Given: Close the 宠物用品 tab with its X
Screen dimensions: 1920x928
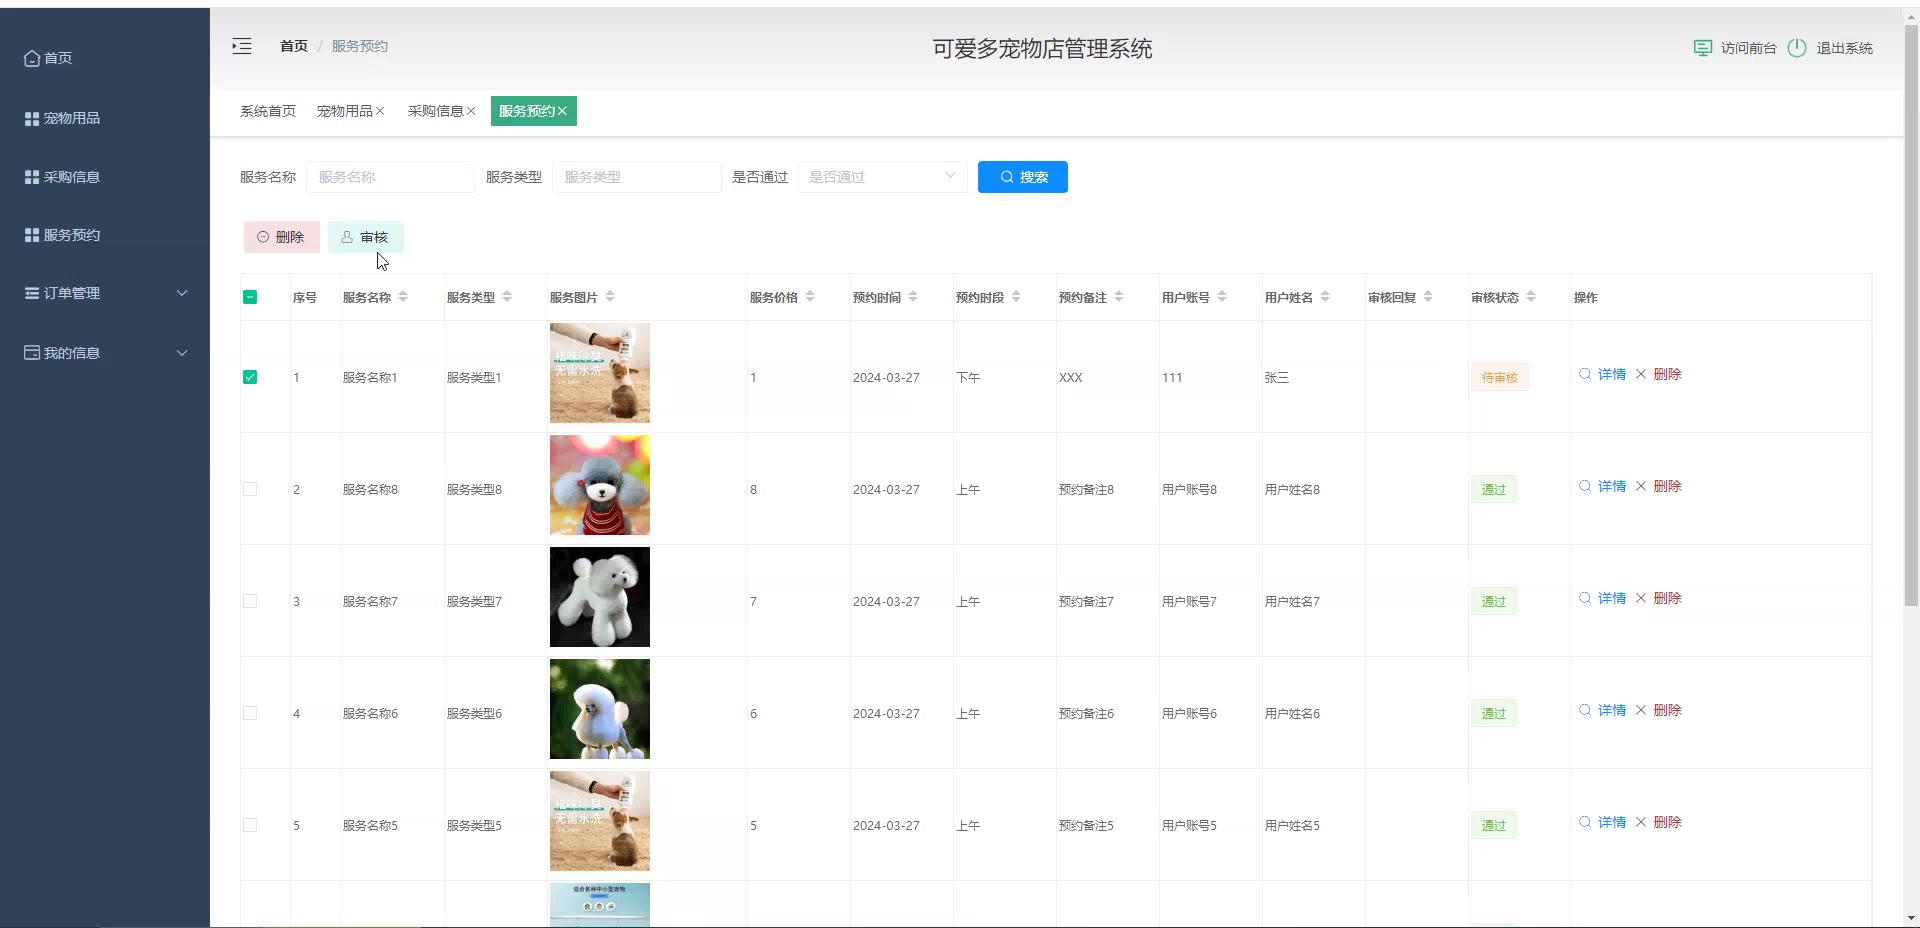Looking at the screenshot, I should (380, 111).
